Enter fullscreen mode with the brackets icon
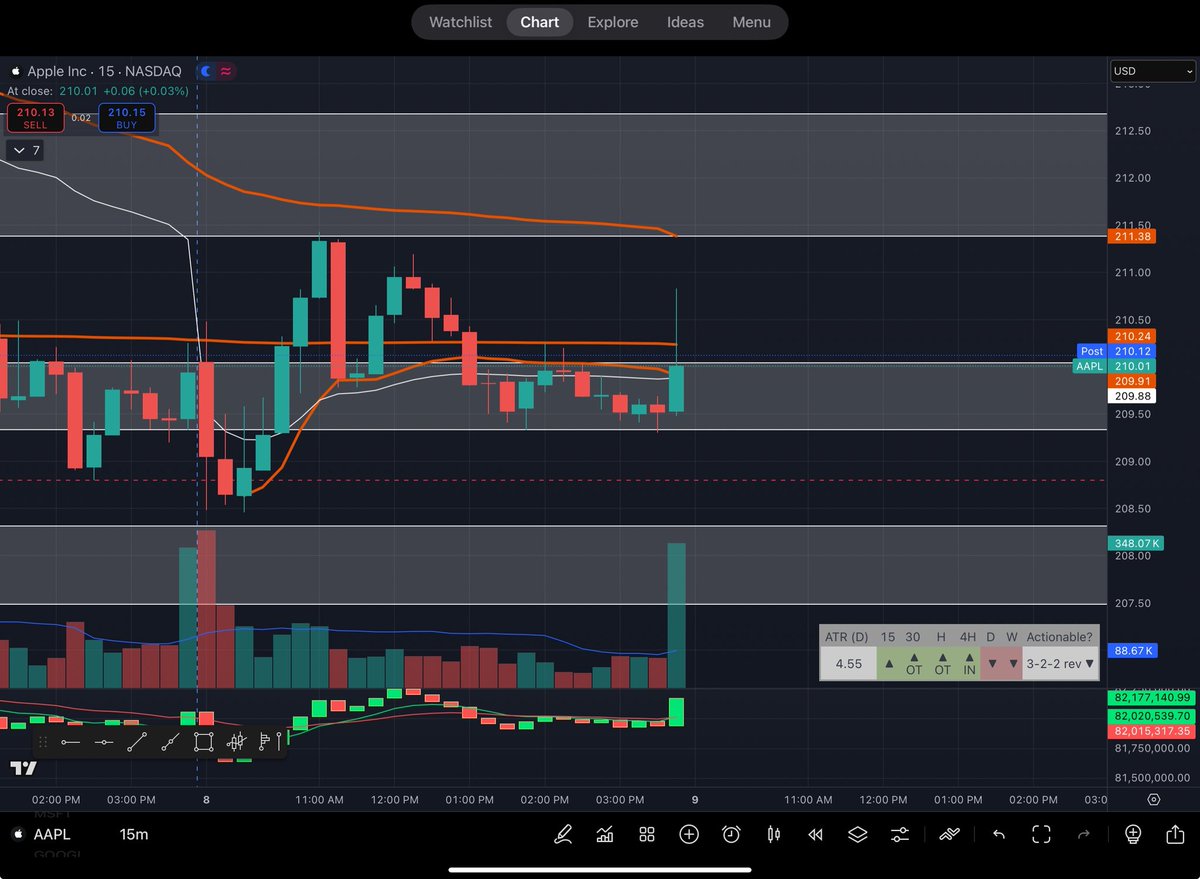Screen dimensions: 1200x879 point(1041,834)
